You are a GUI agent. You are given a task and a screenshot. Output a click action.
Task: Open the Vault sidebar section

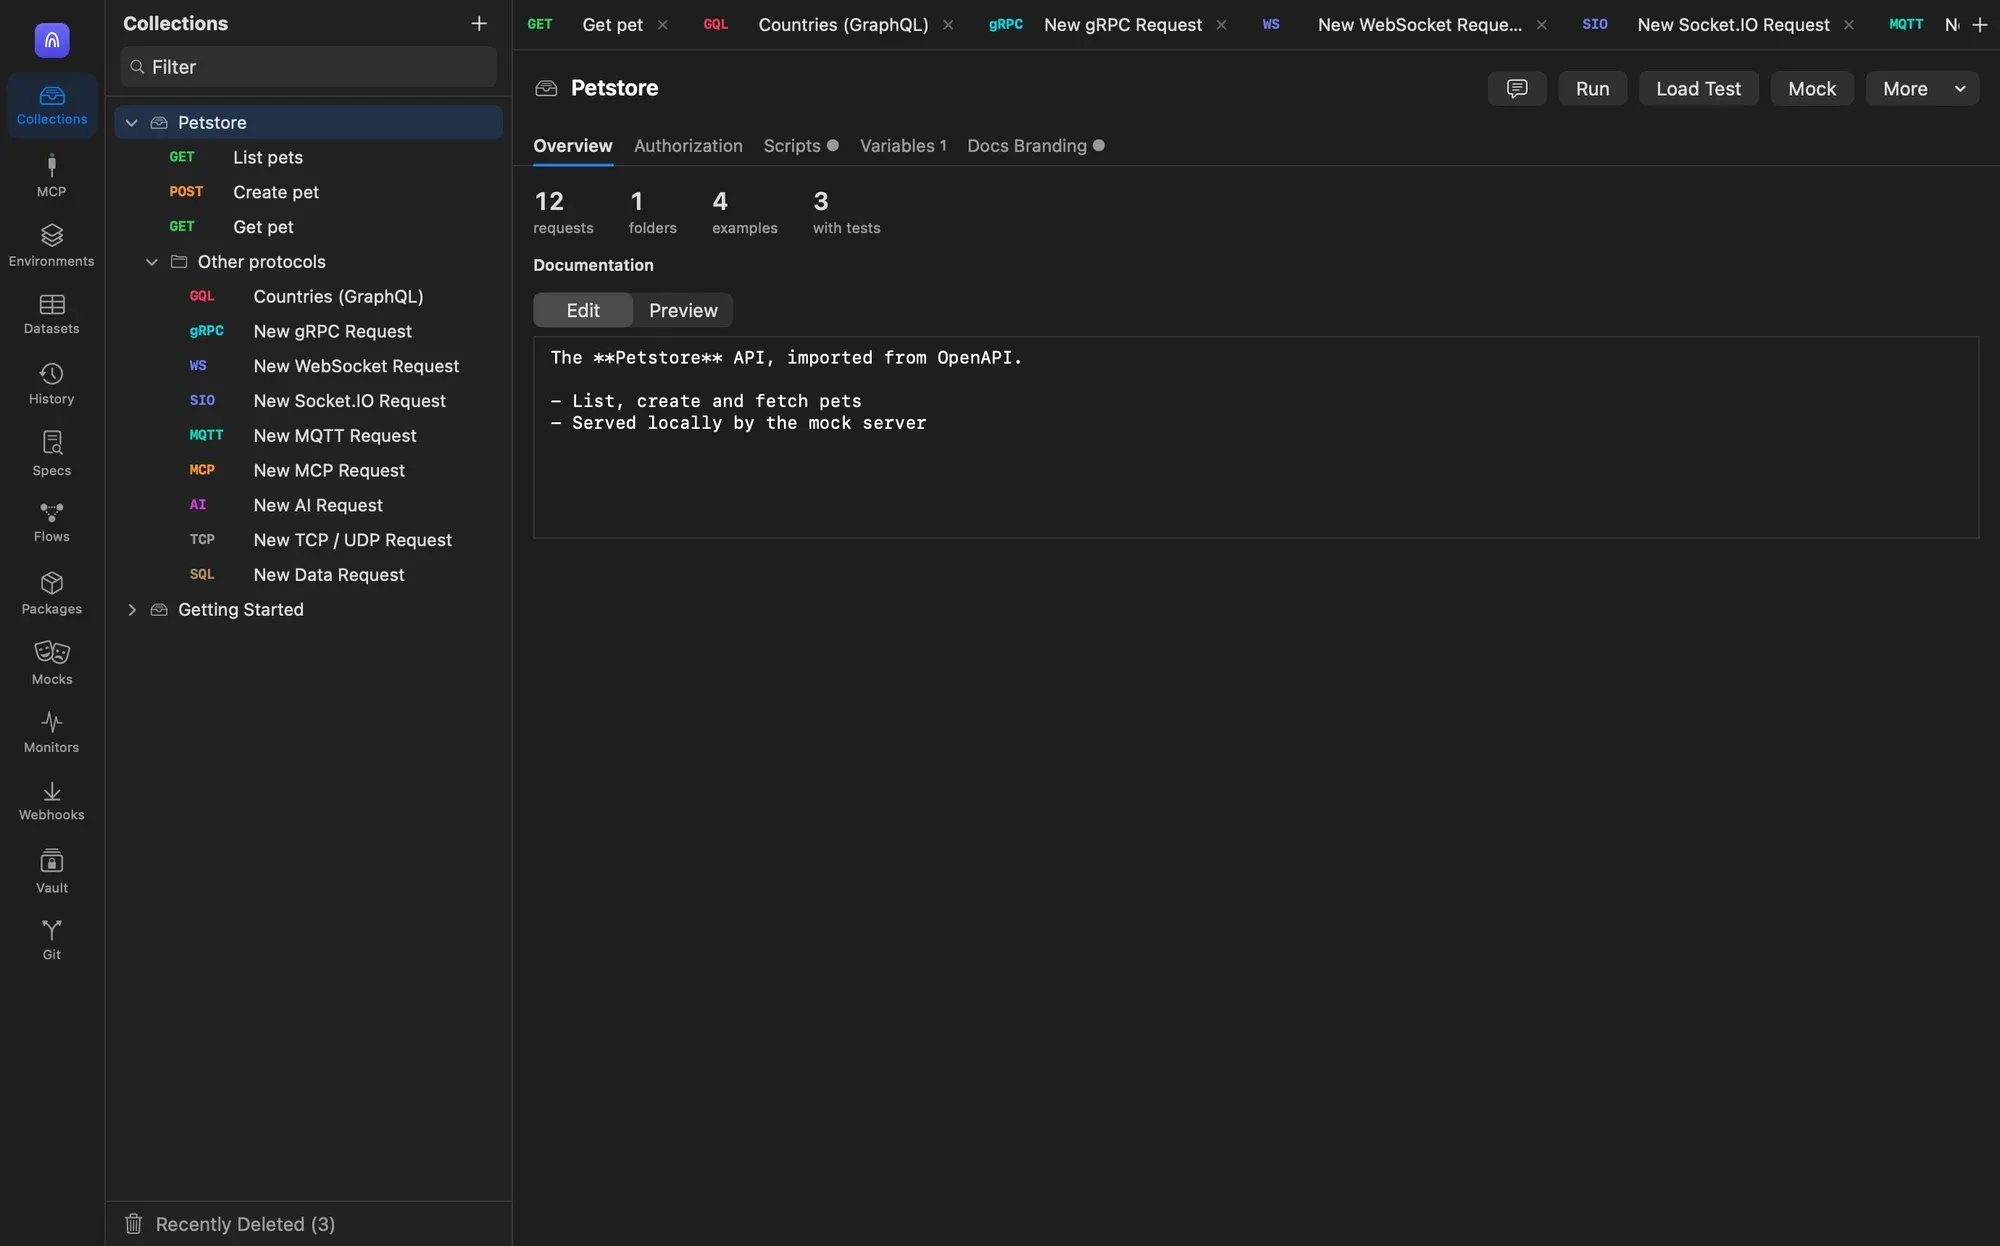[52, 871]
